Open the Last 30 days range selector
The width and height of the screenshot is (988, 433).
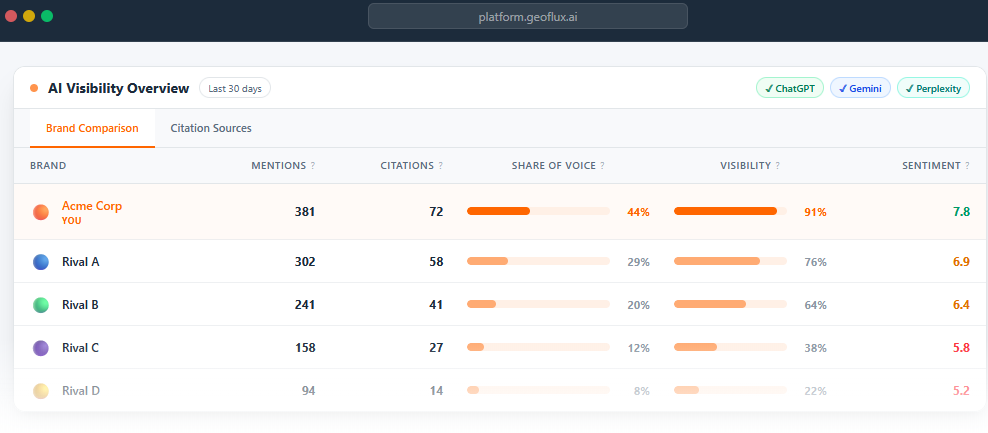coord(235,88)
